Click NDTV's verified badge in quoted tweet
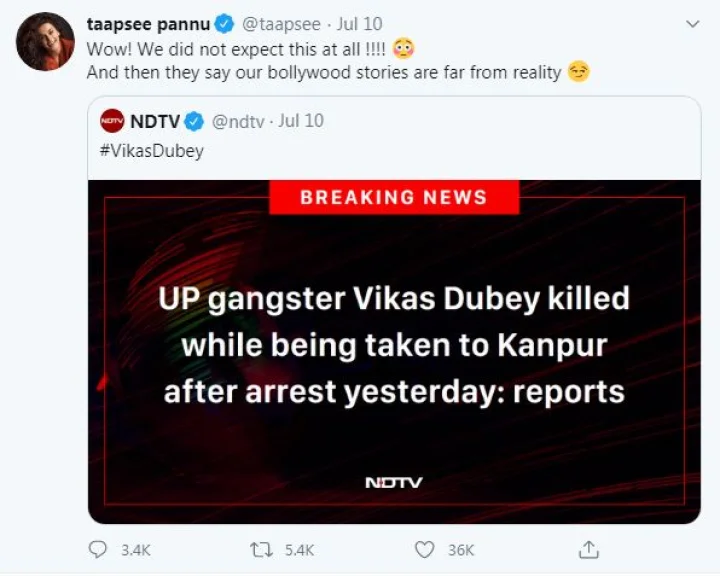 (194, 121)
